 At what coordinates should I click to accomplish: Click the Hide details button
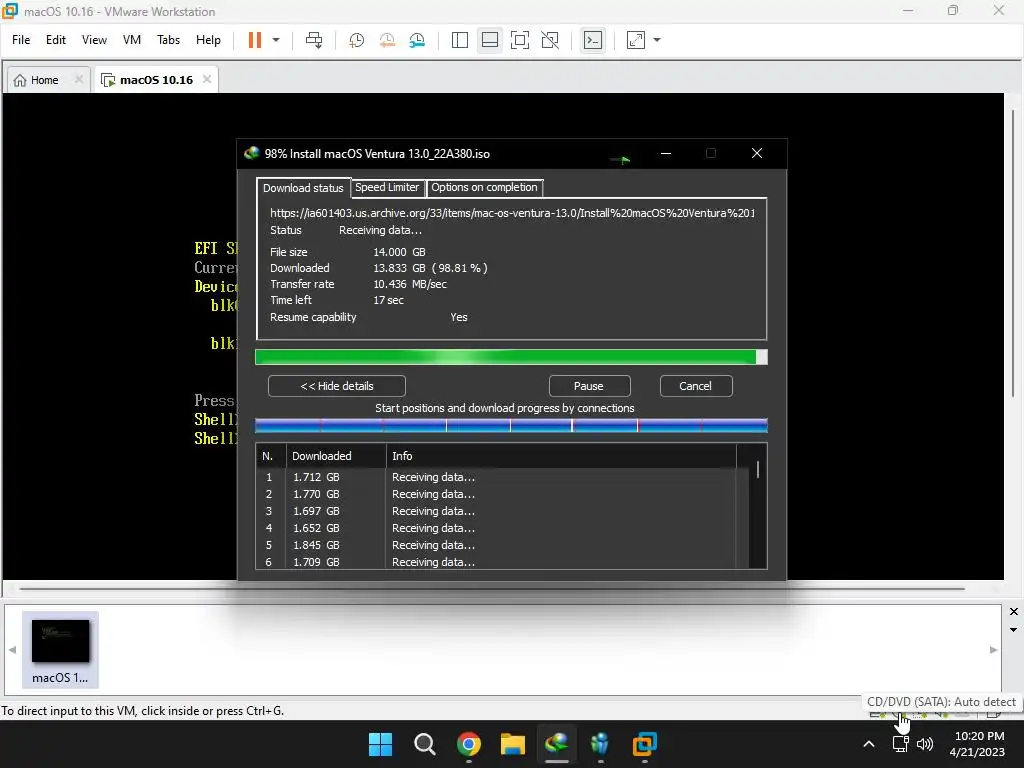(336, 386)
